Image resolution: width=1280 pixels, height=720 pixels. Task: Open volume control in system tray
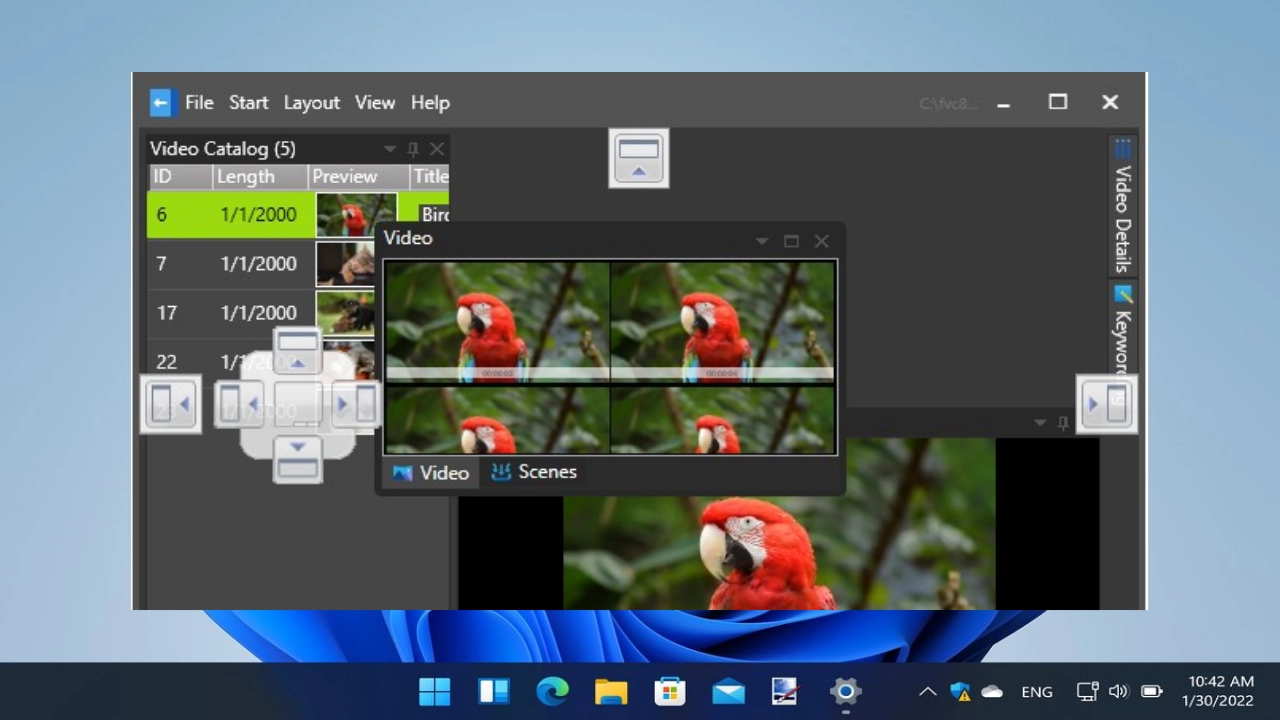click(x=1118, y=691)
